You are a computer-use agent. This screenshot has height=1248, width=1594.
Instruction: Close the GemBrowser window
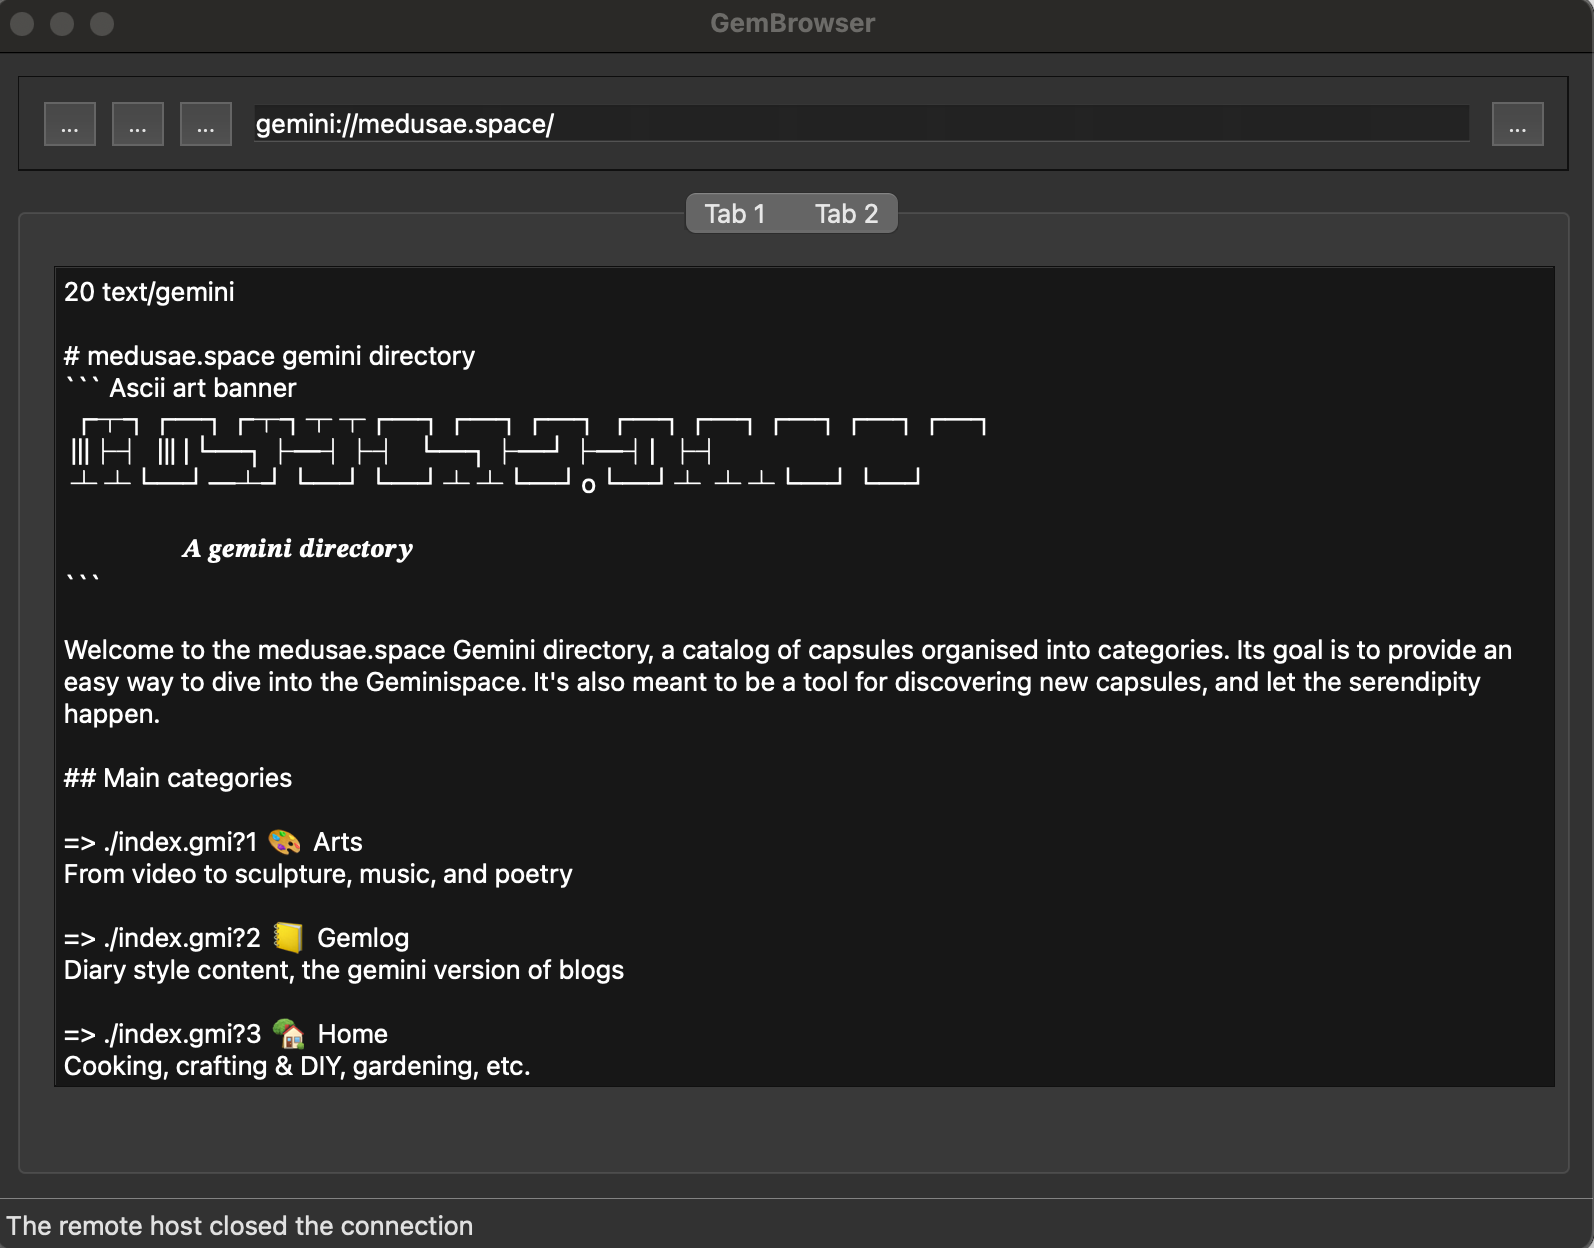click(x=22, y=23)
